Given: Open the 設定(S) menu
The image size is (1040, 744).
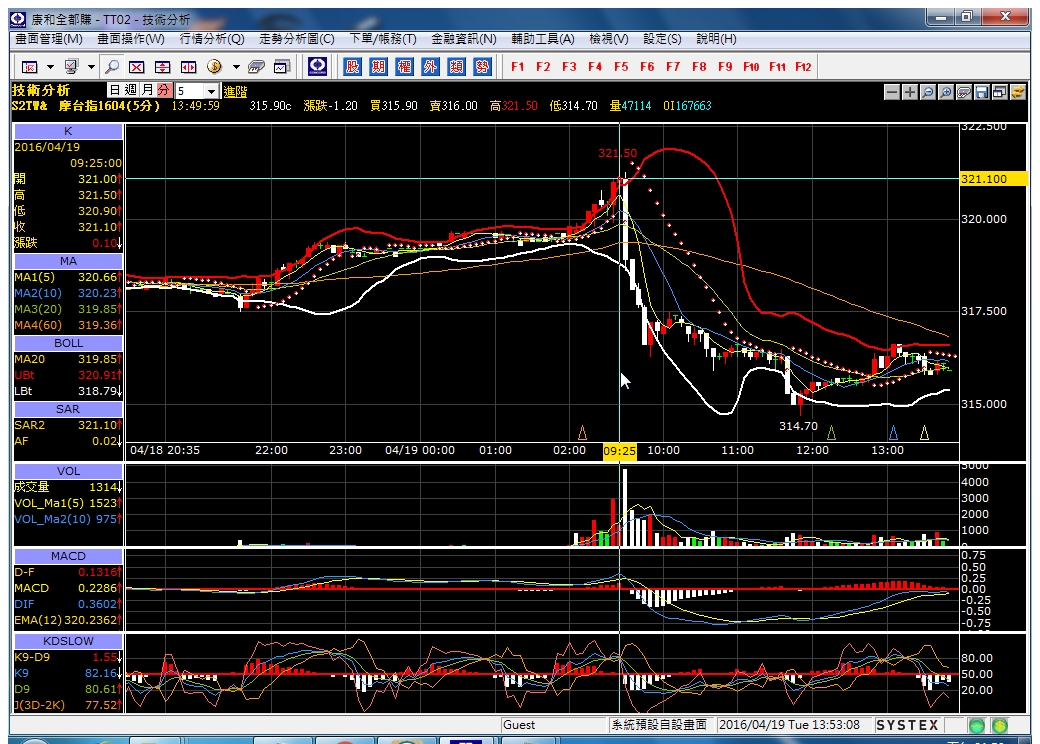Looking at the screenshot, I should [x=662, y=39].
